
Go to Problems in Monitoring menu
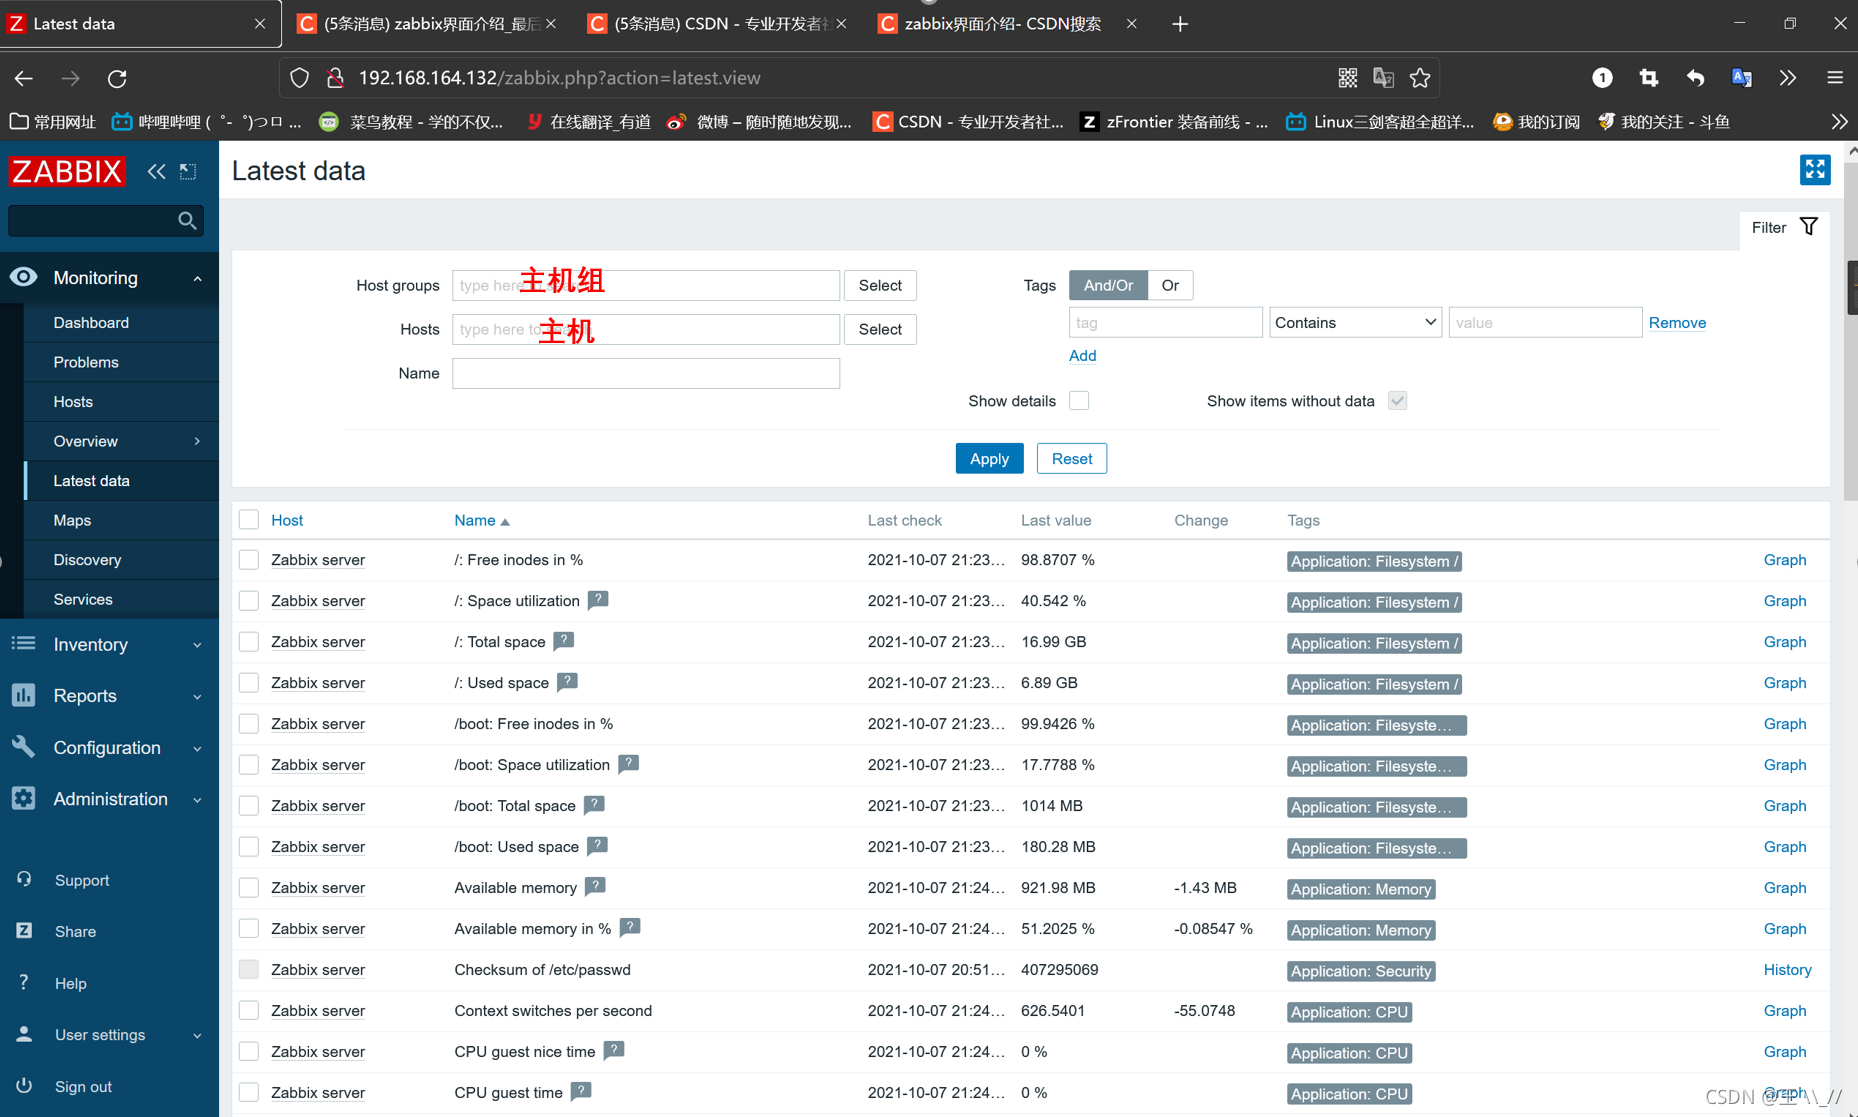coord(121,362)
